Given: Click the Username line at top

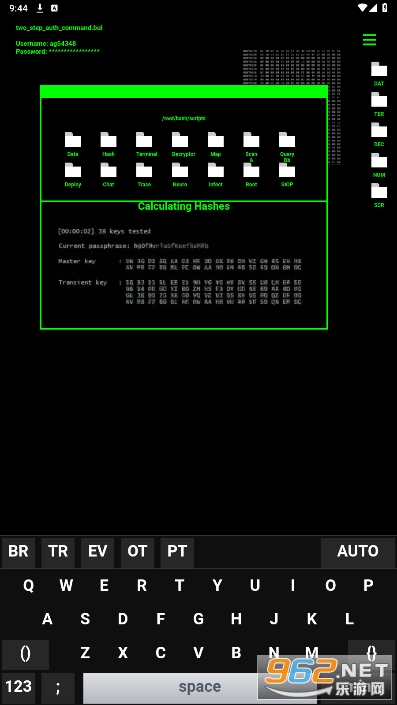Looking at the screenshot, I should coord(45,44).
